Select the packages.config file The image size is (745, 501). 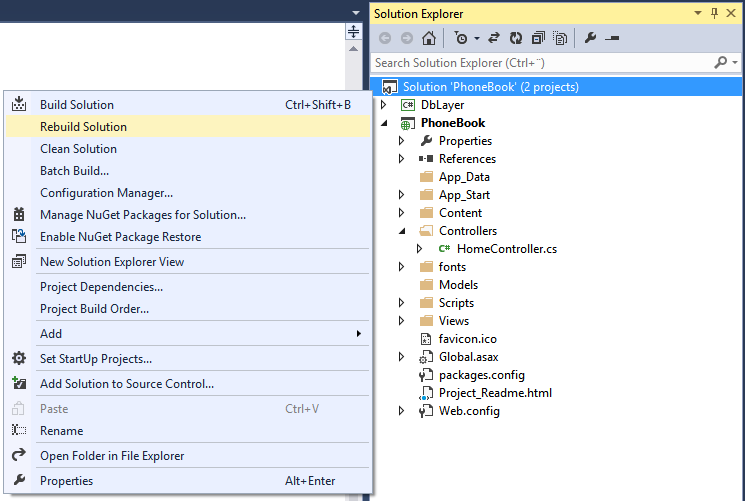[x=481, y=375]
